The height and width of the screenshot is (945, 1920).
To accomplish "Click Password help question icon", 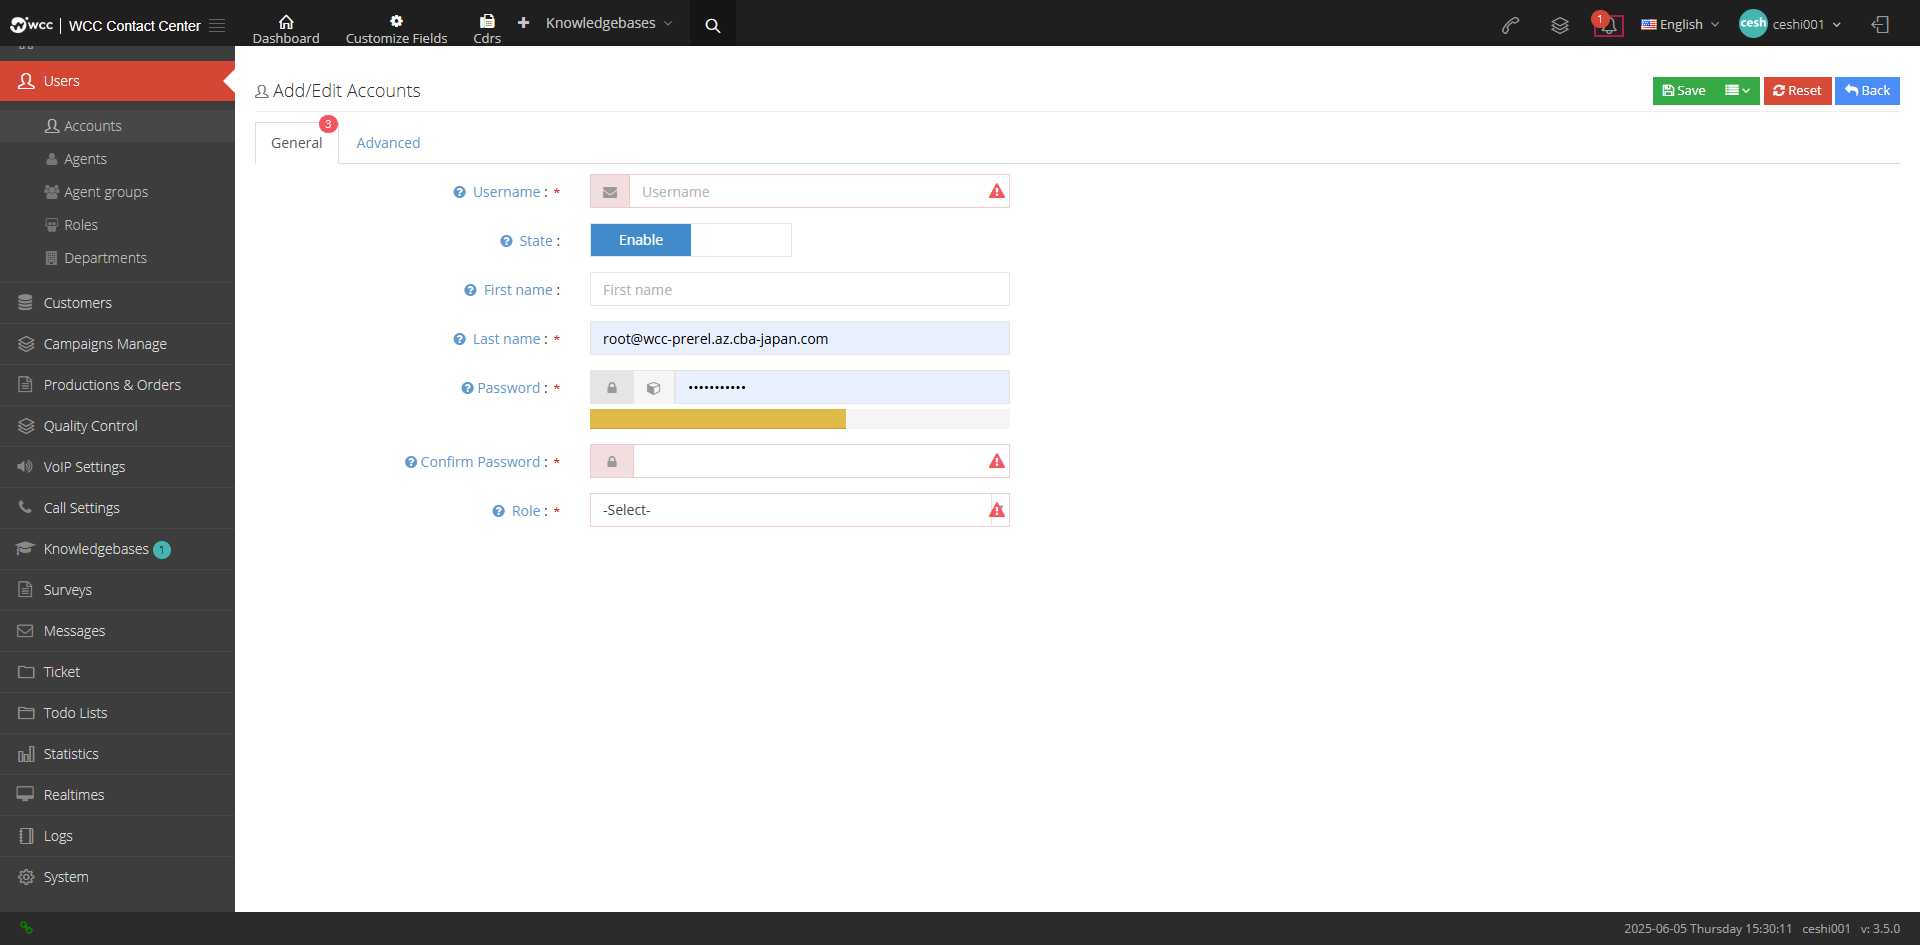I will pyautogui.click(x=467, y=388).
